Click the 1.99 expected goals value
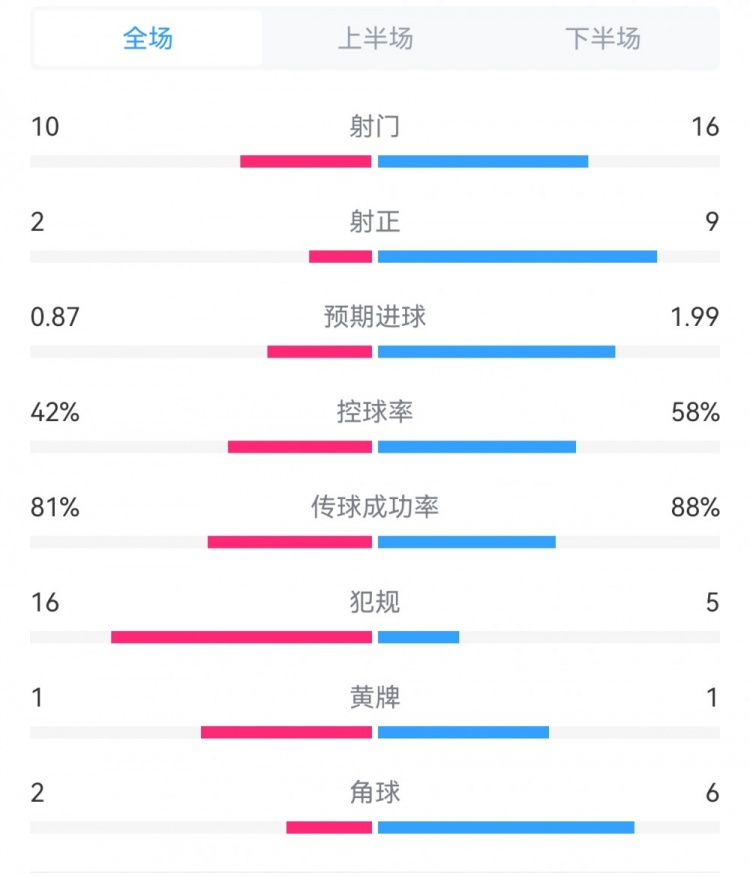Viewport: 750px width, 876px height. [x=695, y=317]
